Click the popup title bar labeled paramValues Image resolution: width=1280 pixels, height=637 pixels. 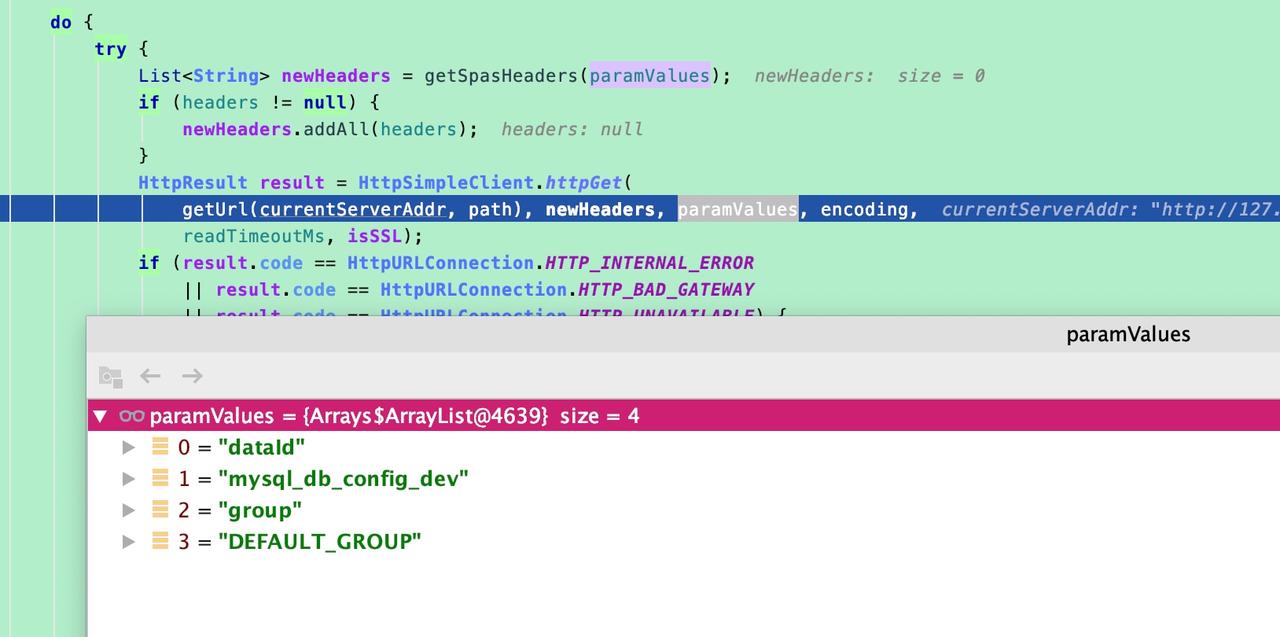[x=1128, y=335]
